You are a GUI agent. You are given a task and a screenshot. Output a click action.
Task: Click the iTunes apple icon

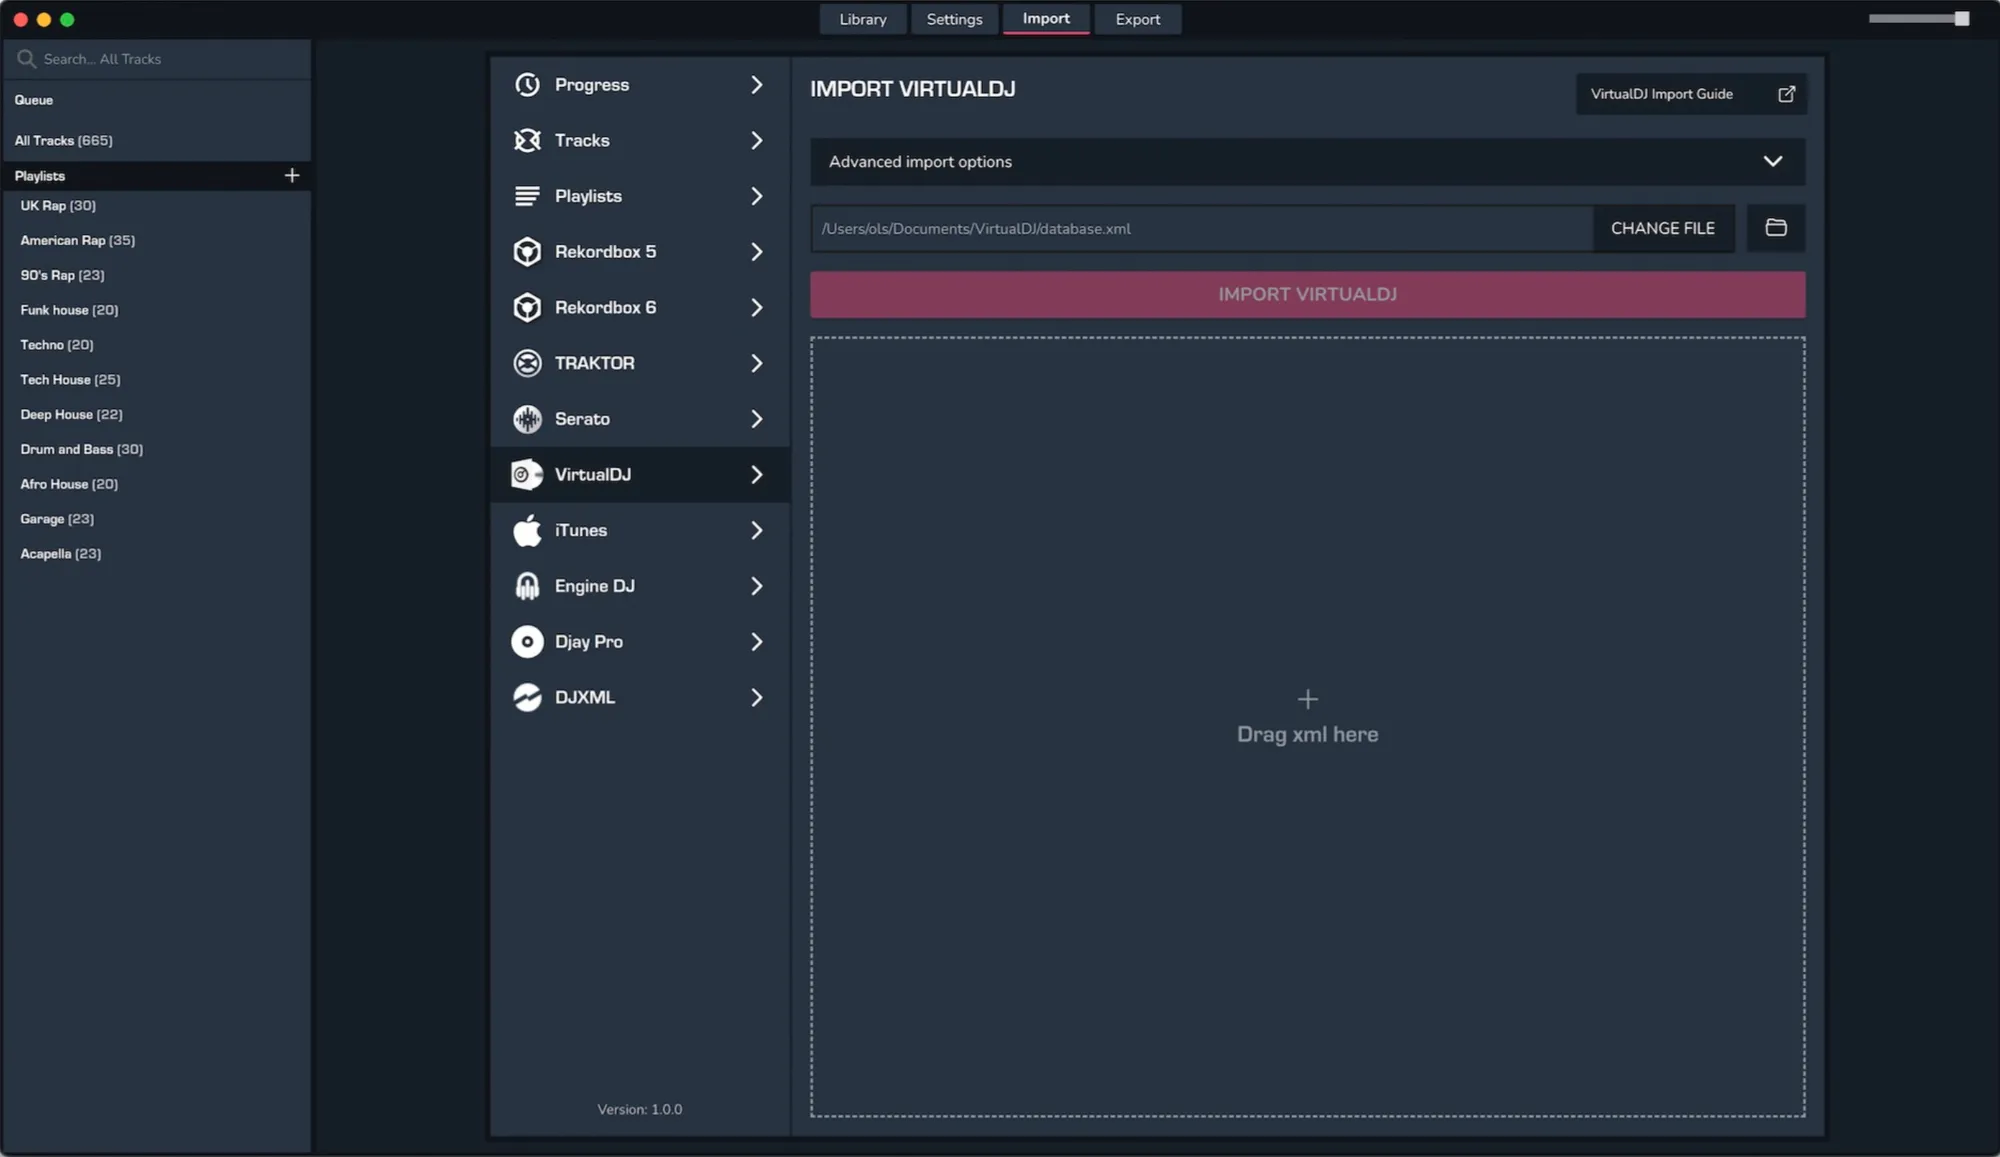click(527, 530)
